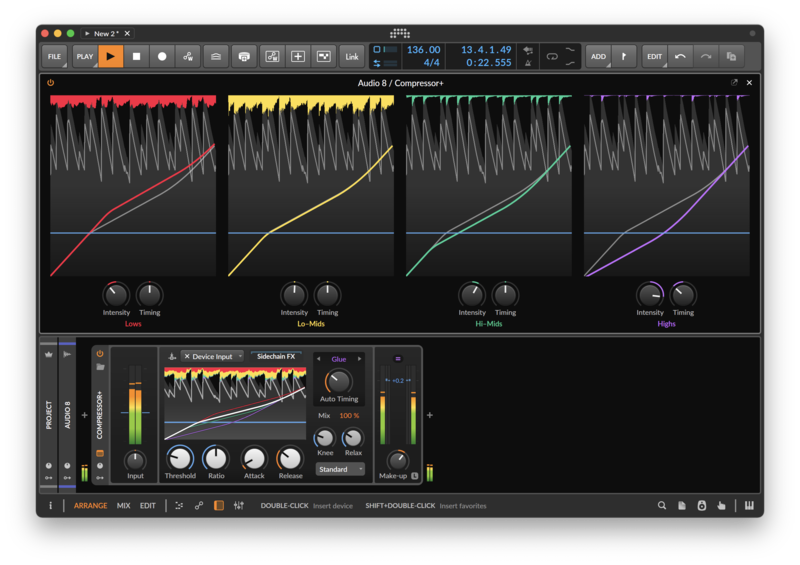800x565 pixels.
Task: Click the stop transport button
Action: (137, 56)
